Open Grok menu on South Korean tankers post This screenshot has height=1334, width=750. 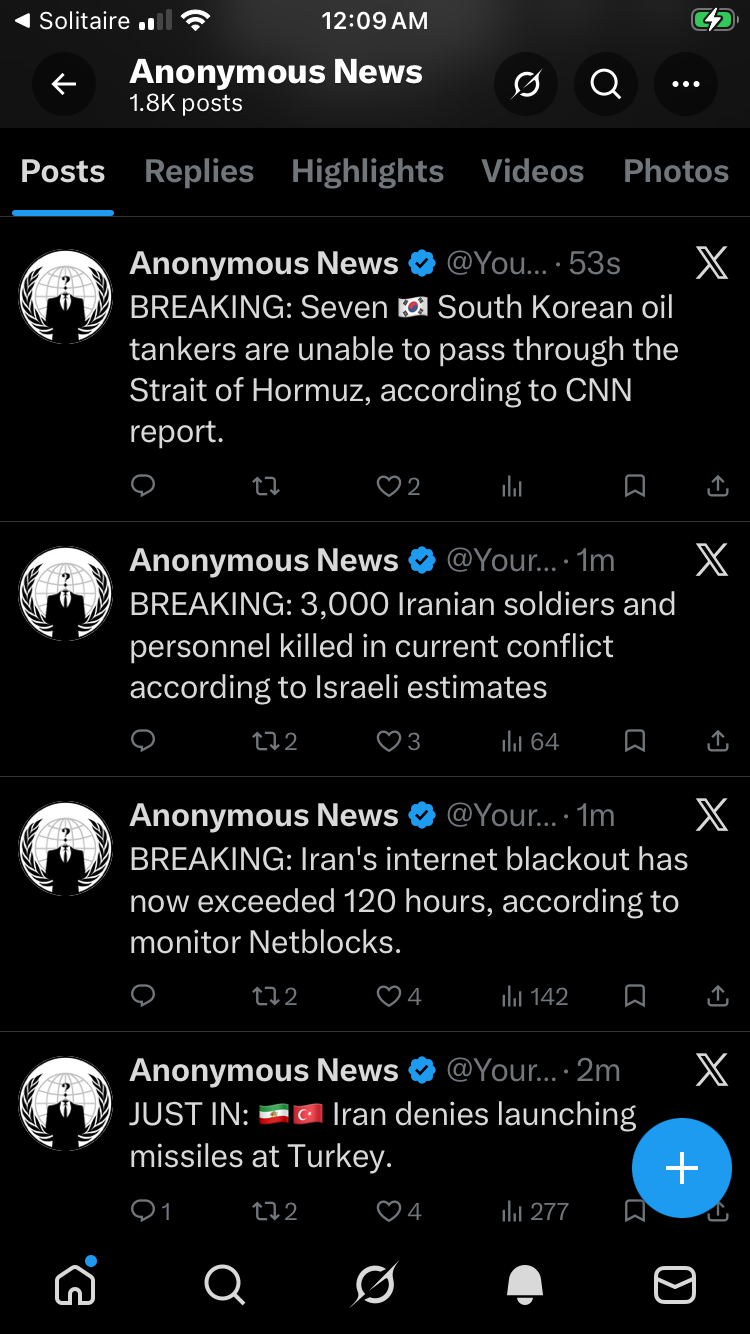point(711,264)
